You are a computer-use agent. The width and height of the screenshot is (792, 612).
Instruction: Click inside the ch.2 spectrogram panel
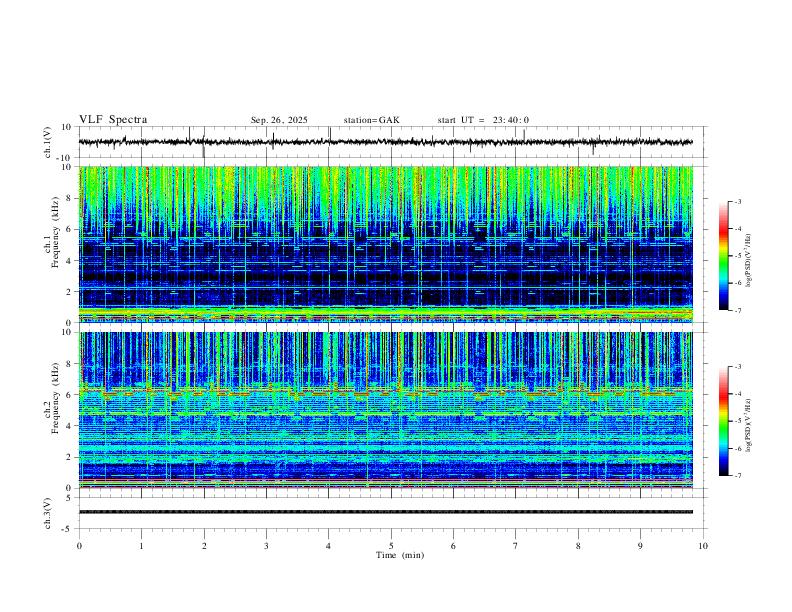(386, 410)
